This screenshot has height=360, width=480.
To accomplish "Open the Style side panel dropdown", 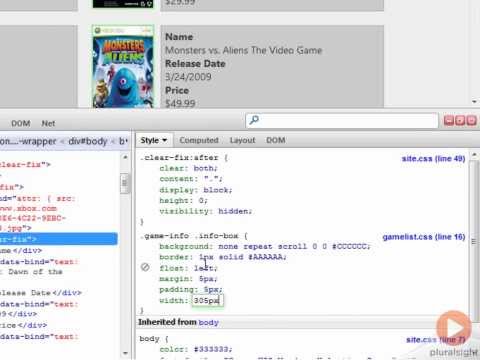I will (x=154, y=140).
